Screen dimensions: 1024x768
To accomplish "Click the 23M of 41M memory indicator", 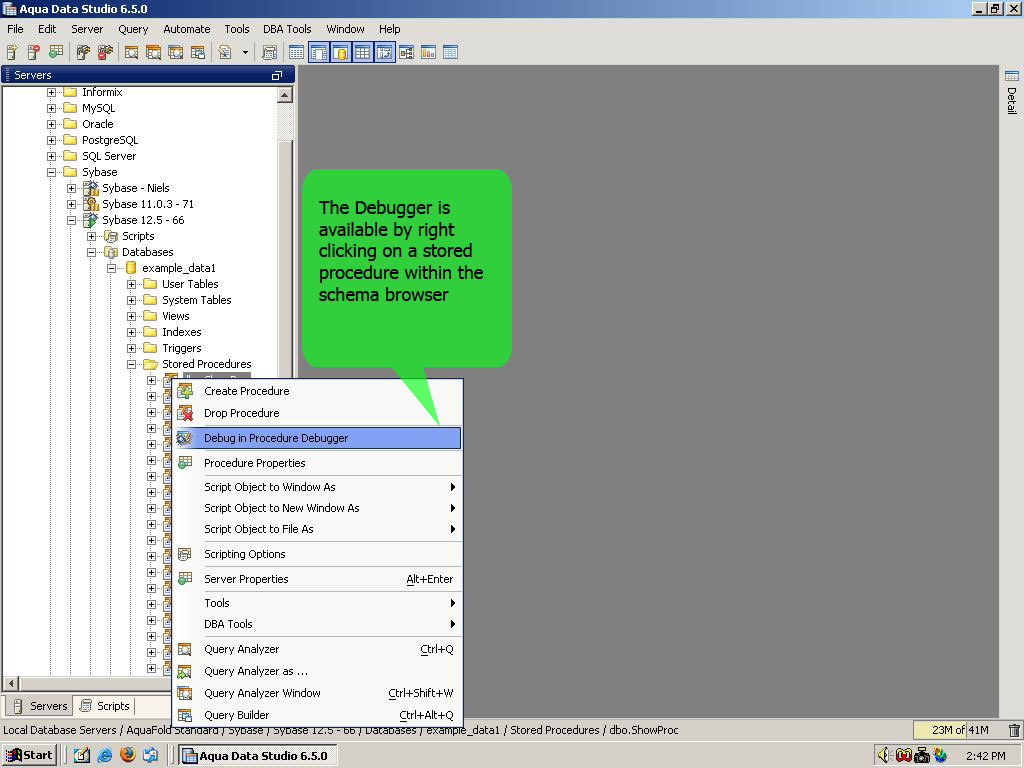I will click(x=959, y=730).
